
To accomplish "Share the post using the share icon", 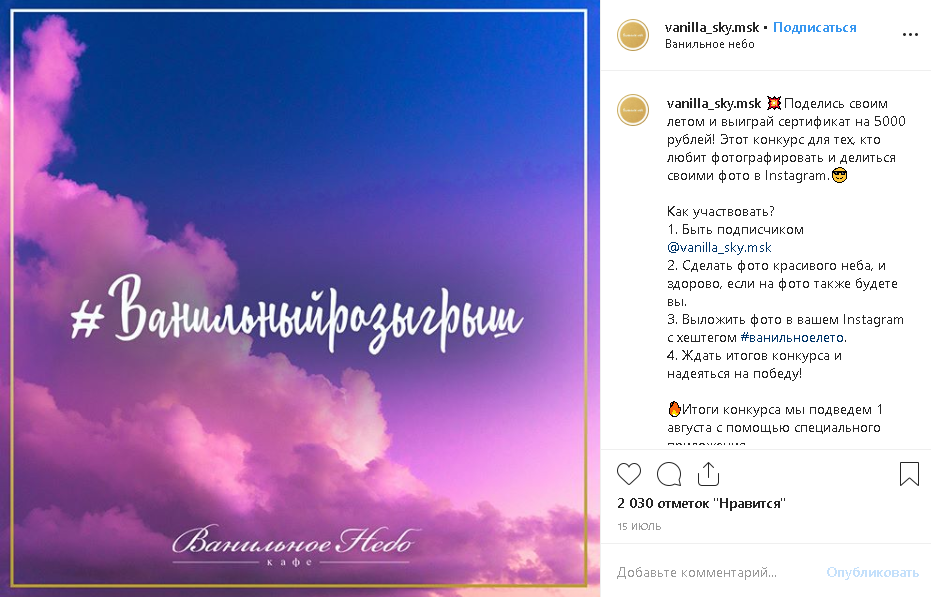I will (x=708, y=473).
